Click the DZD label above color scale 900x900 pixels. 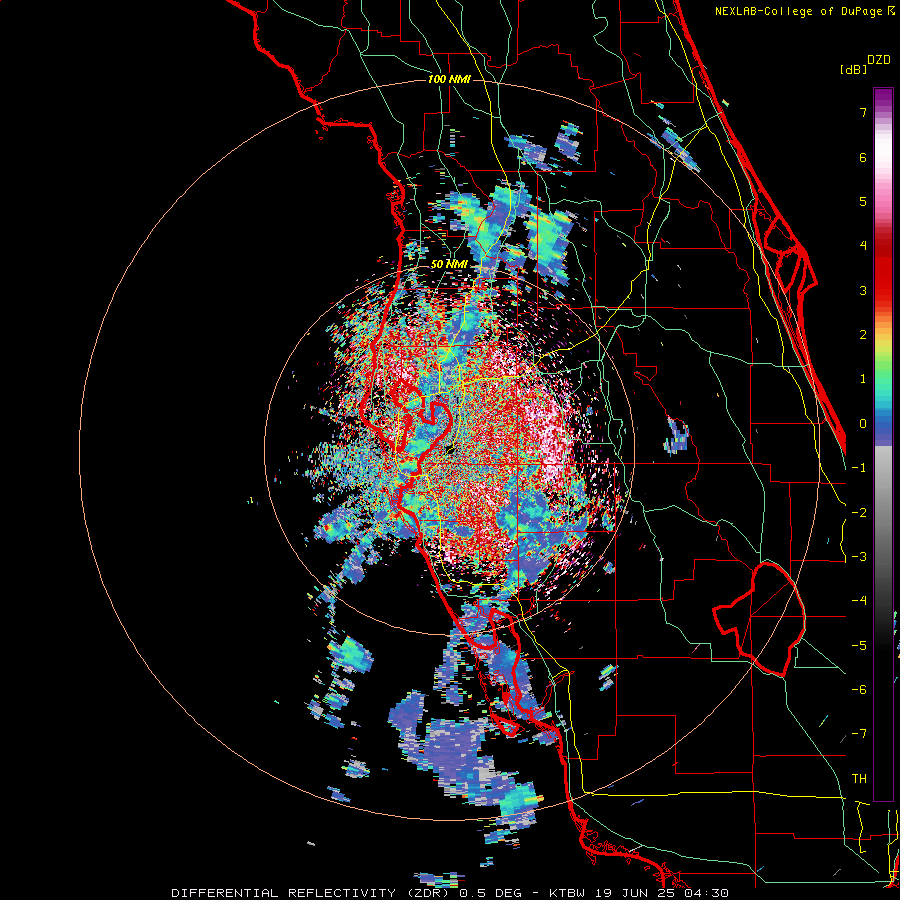pyautogui.click(x=879, y=60)
